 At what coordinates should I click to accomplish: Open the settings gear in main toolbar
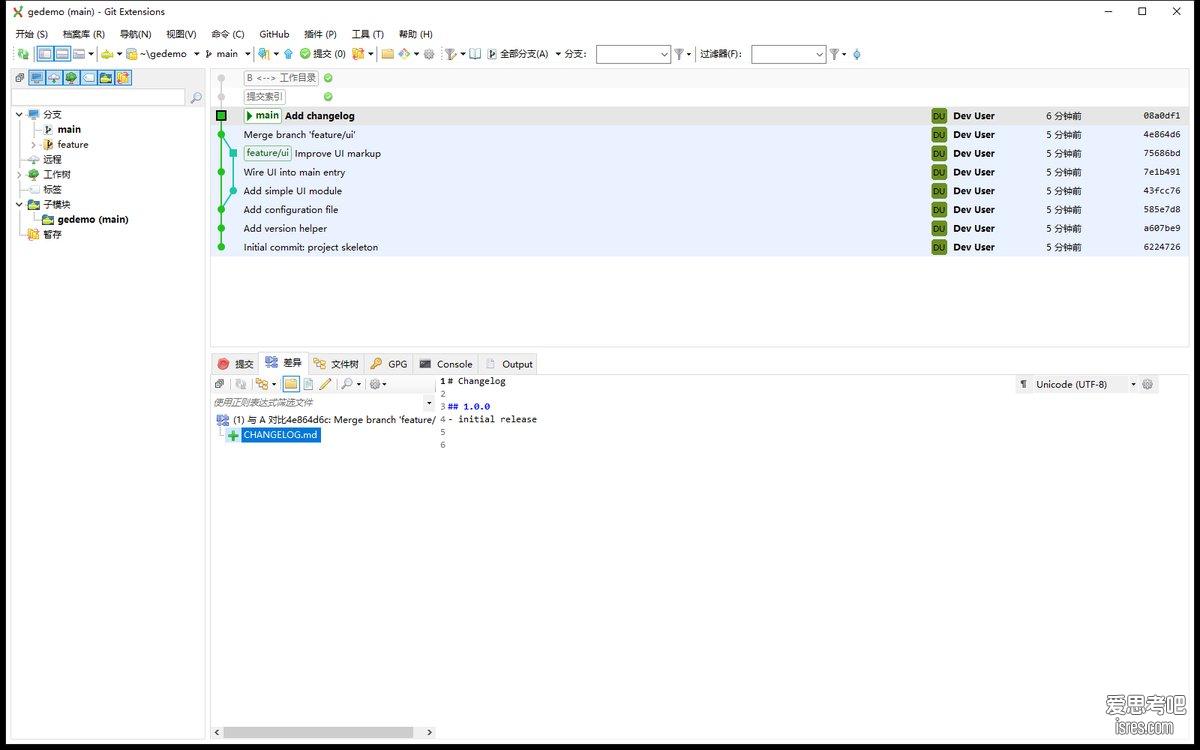click(x=429, y=54)
